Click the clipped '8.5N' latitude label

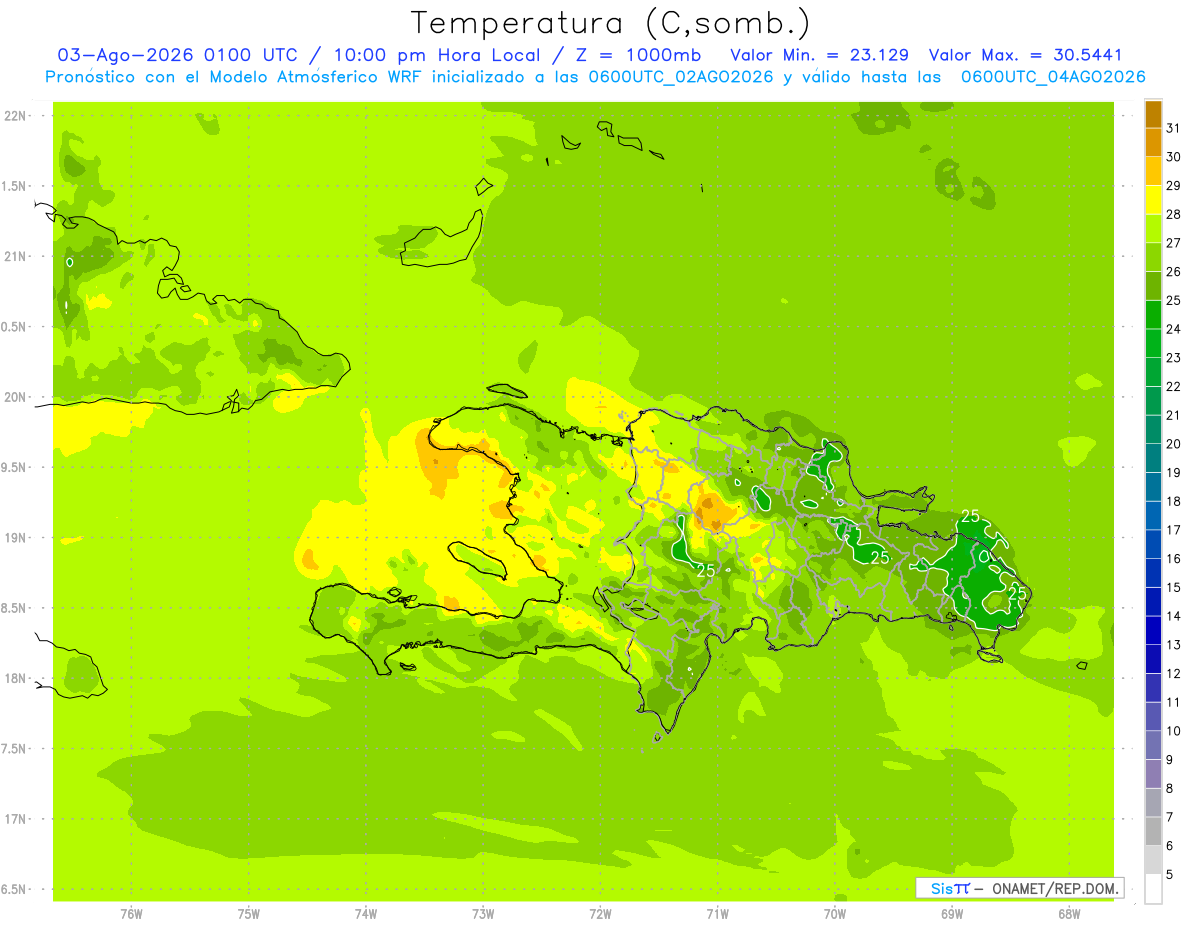pos(15,608)
